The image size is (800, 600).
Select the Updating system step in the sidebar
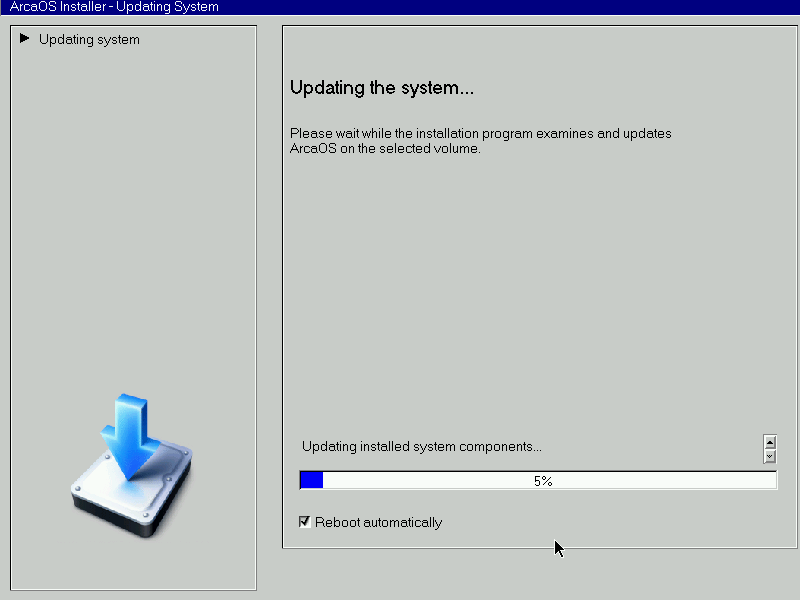tap(89, 39)
